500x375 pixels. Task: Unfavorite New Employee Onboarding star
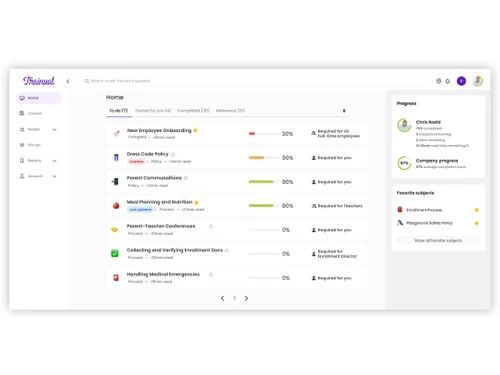(x=196, y=130)
